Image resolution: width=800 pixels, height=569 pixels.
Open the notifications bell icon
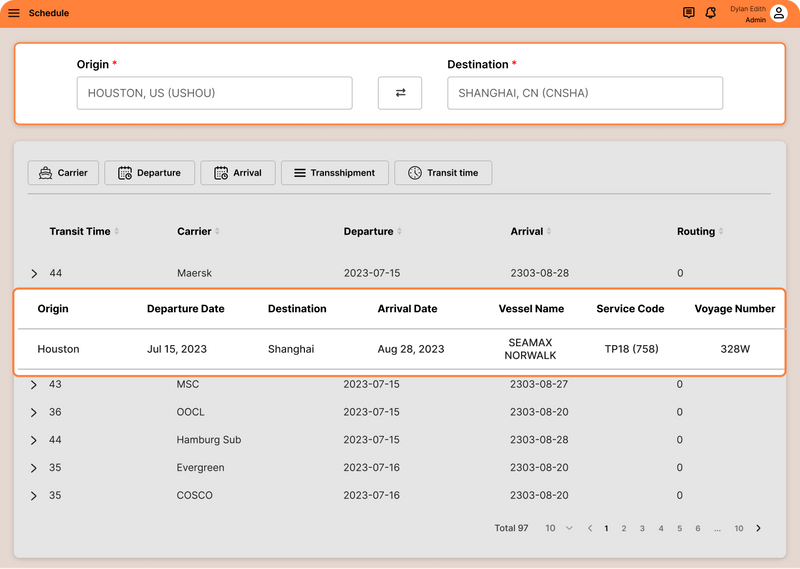tap(710, 13)
